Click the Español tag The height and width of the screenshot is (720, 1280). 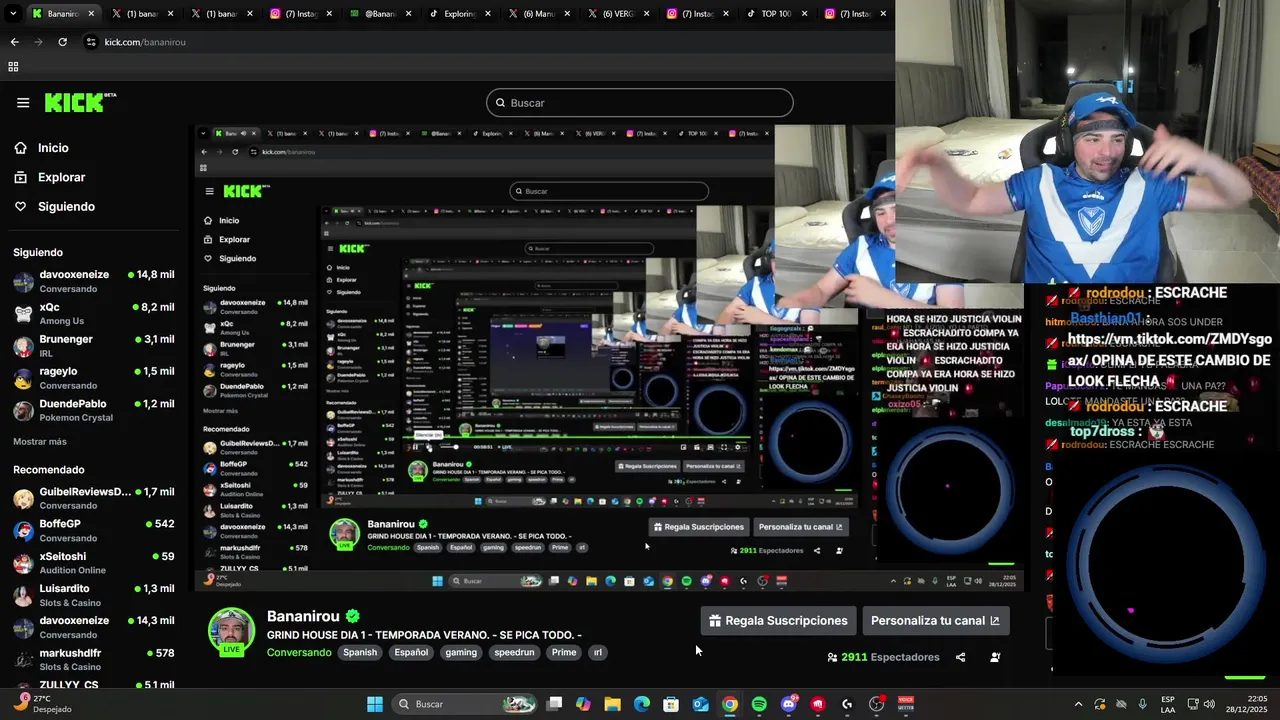411,652
